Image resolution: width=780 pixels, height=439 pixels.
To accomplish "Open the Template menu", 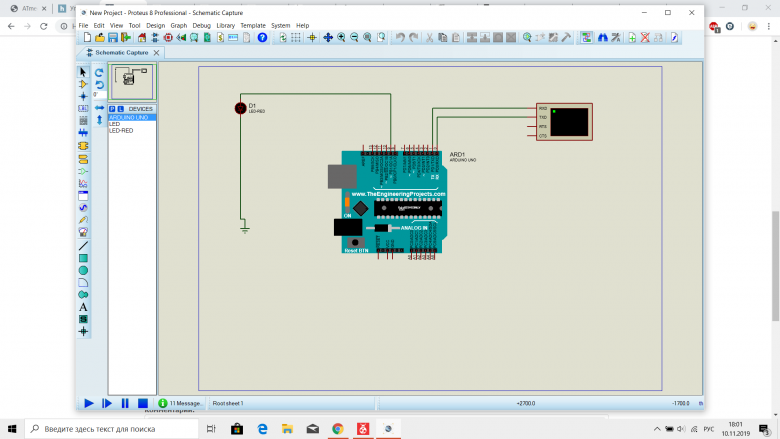I will [253, 25].
